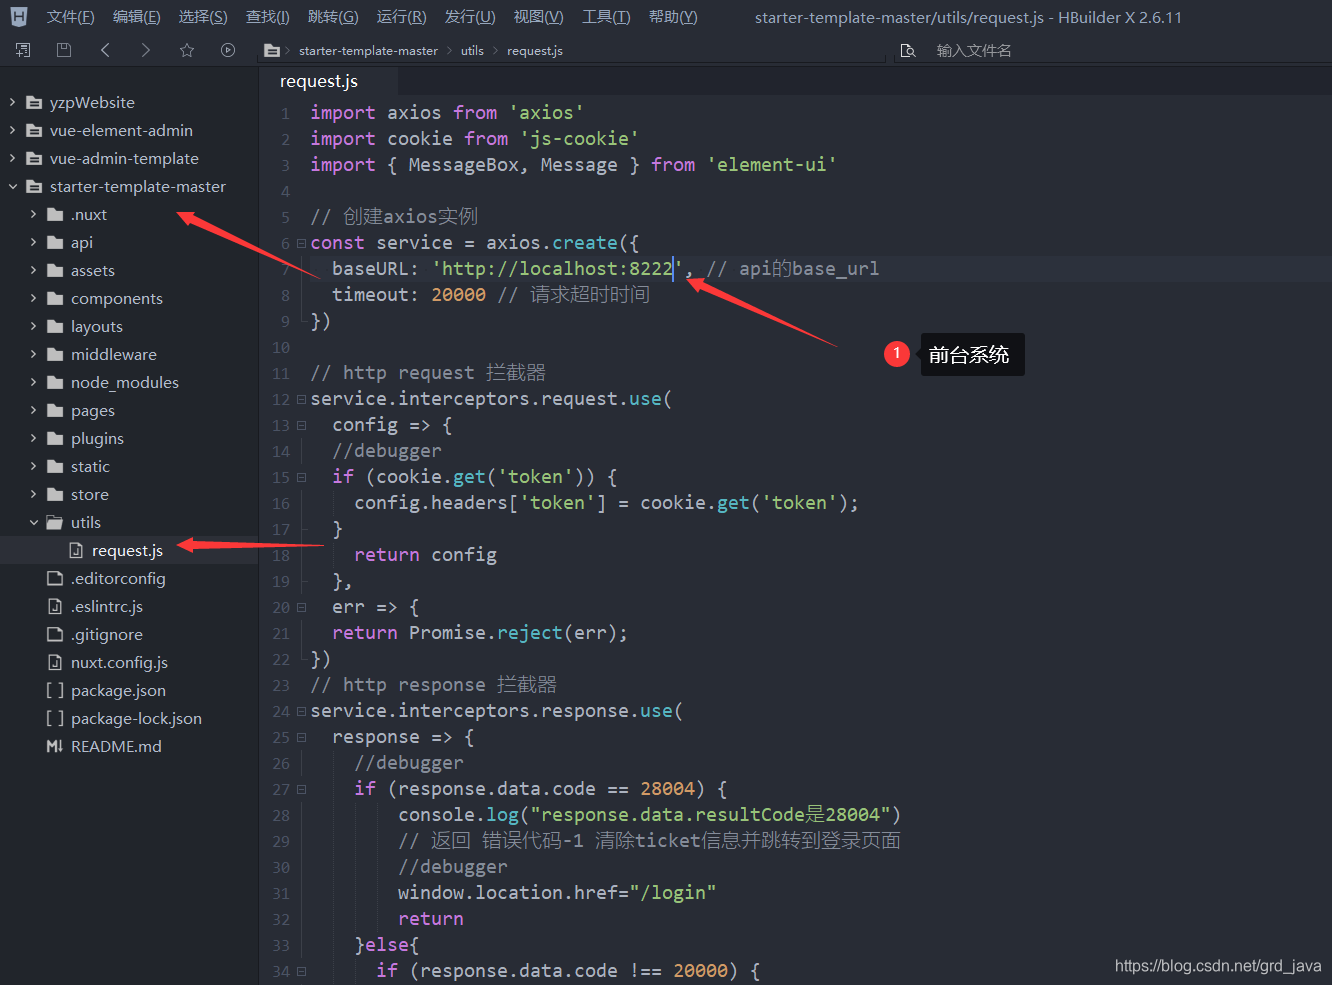This screenshot has width=1332, height=985.
Task: Collapse the starter-template-master project
Action: 12,186
